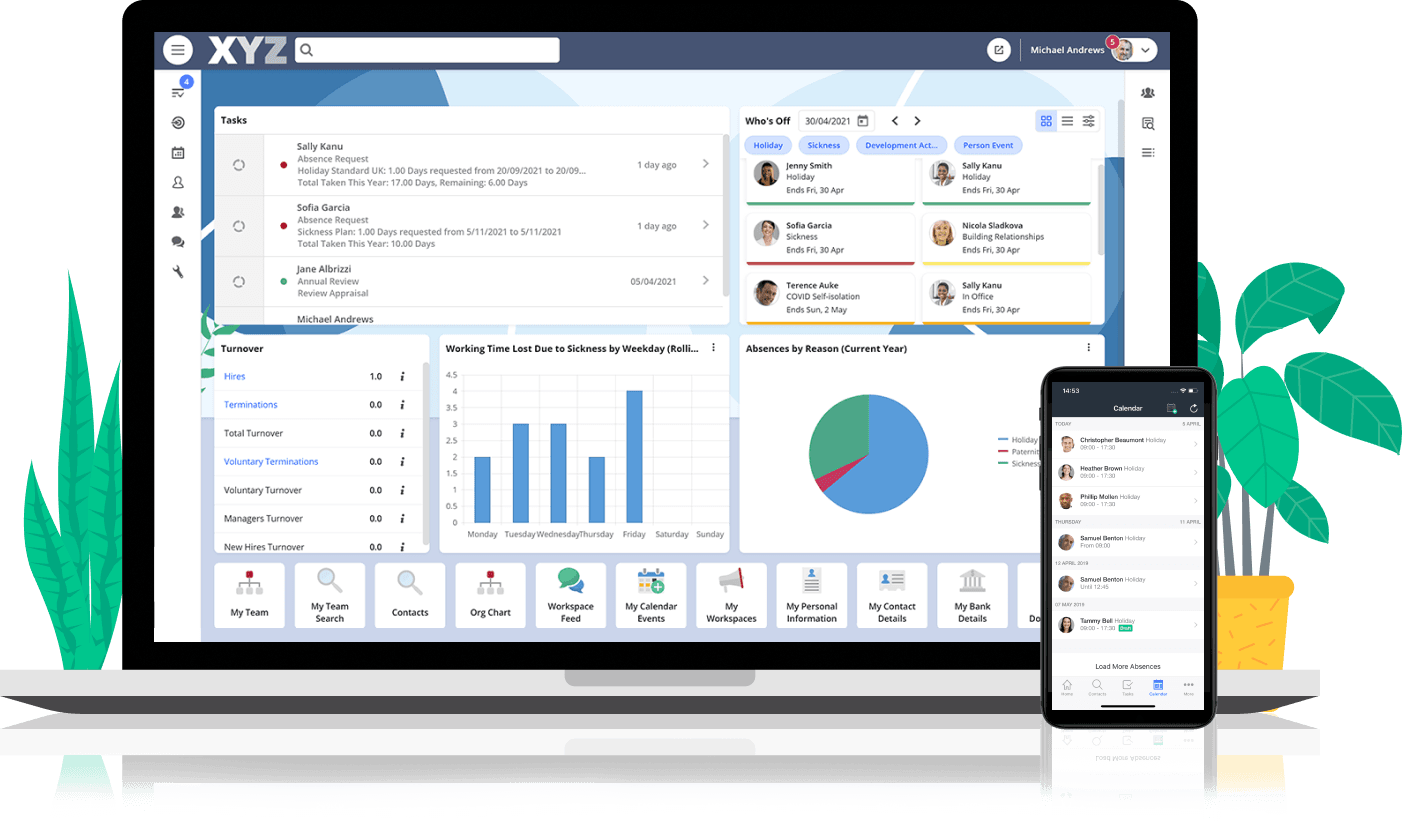Expand Sally Kanu absence request chevron
1402x821 pixels.
pyautogui.click(x=706, y=164)
